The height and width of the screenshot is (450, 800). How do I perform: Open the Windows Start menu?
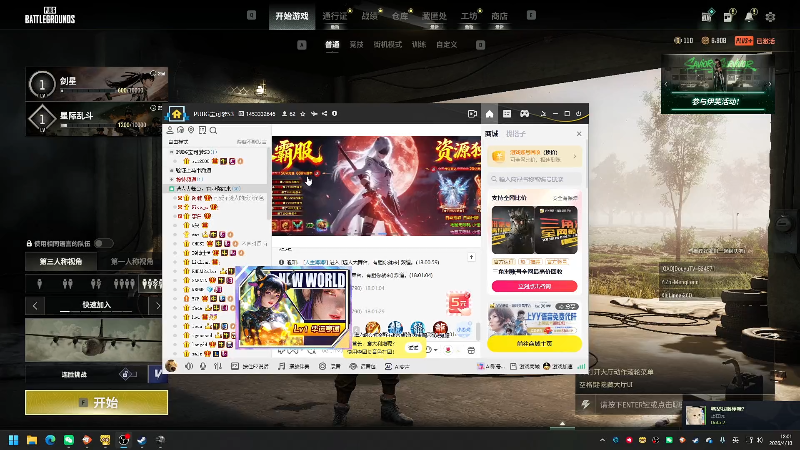pos(14,440)
